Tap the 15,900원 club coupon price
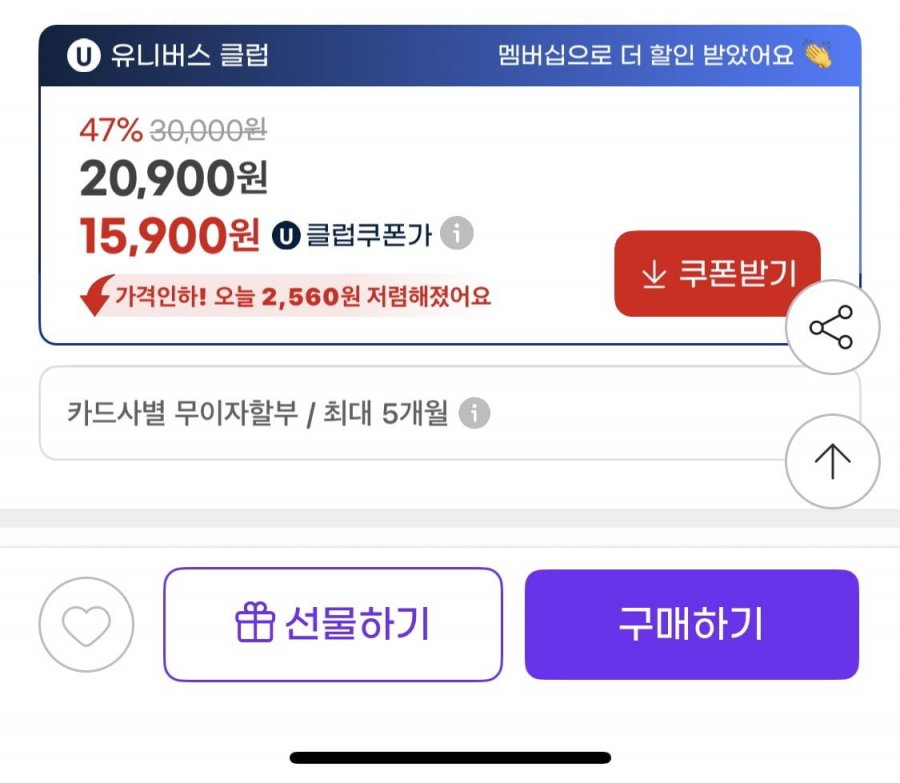 pos(170,235)
